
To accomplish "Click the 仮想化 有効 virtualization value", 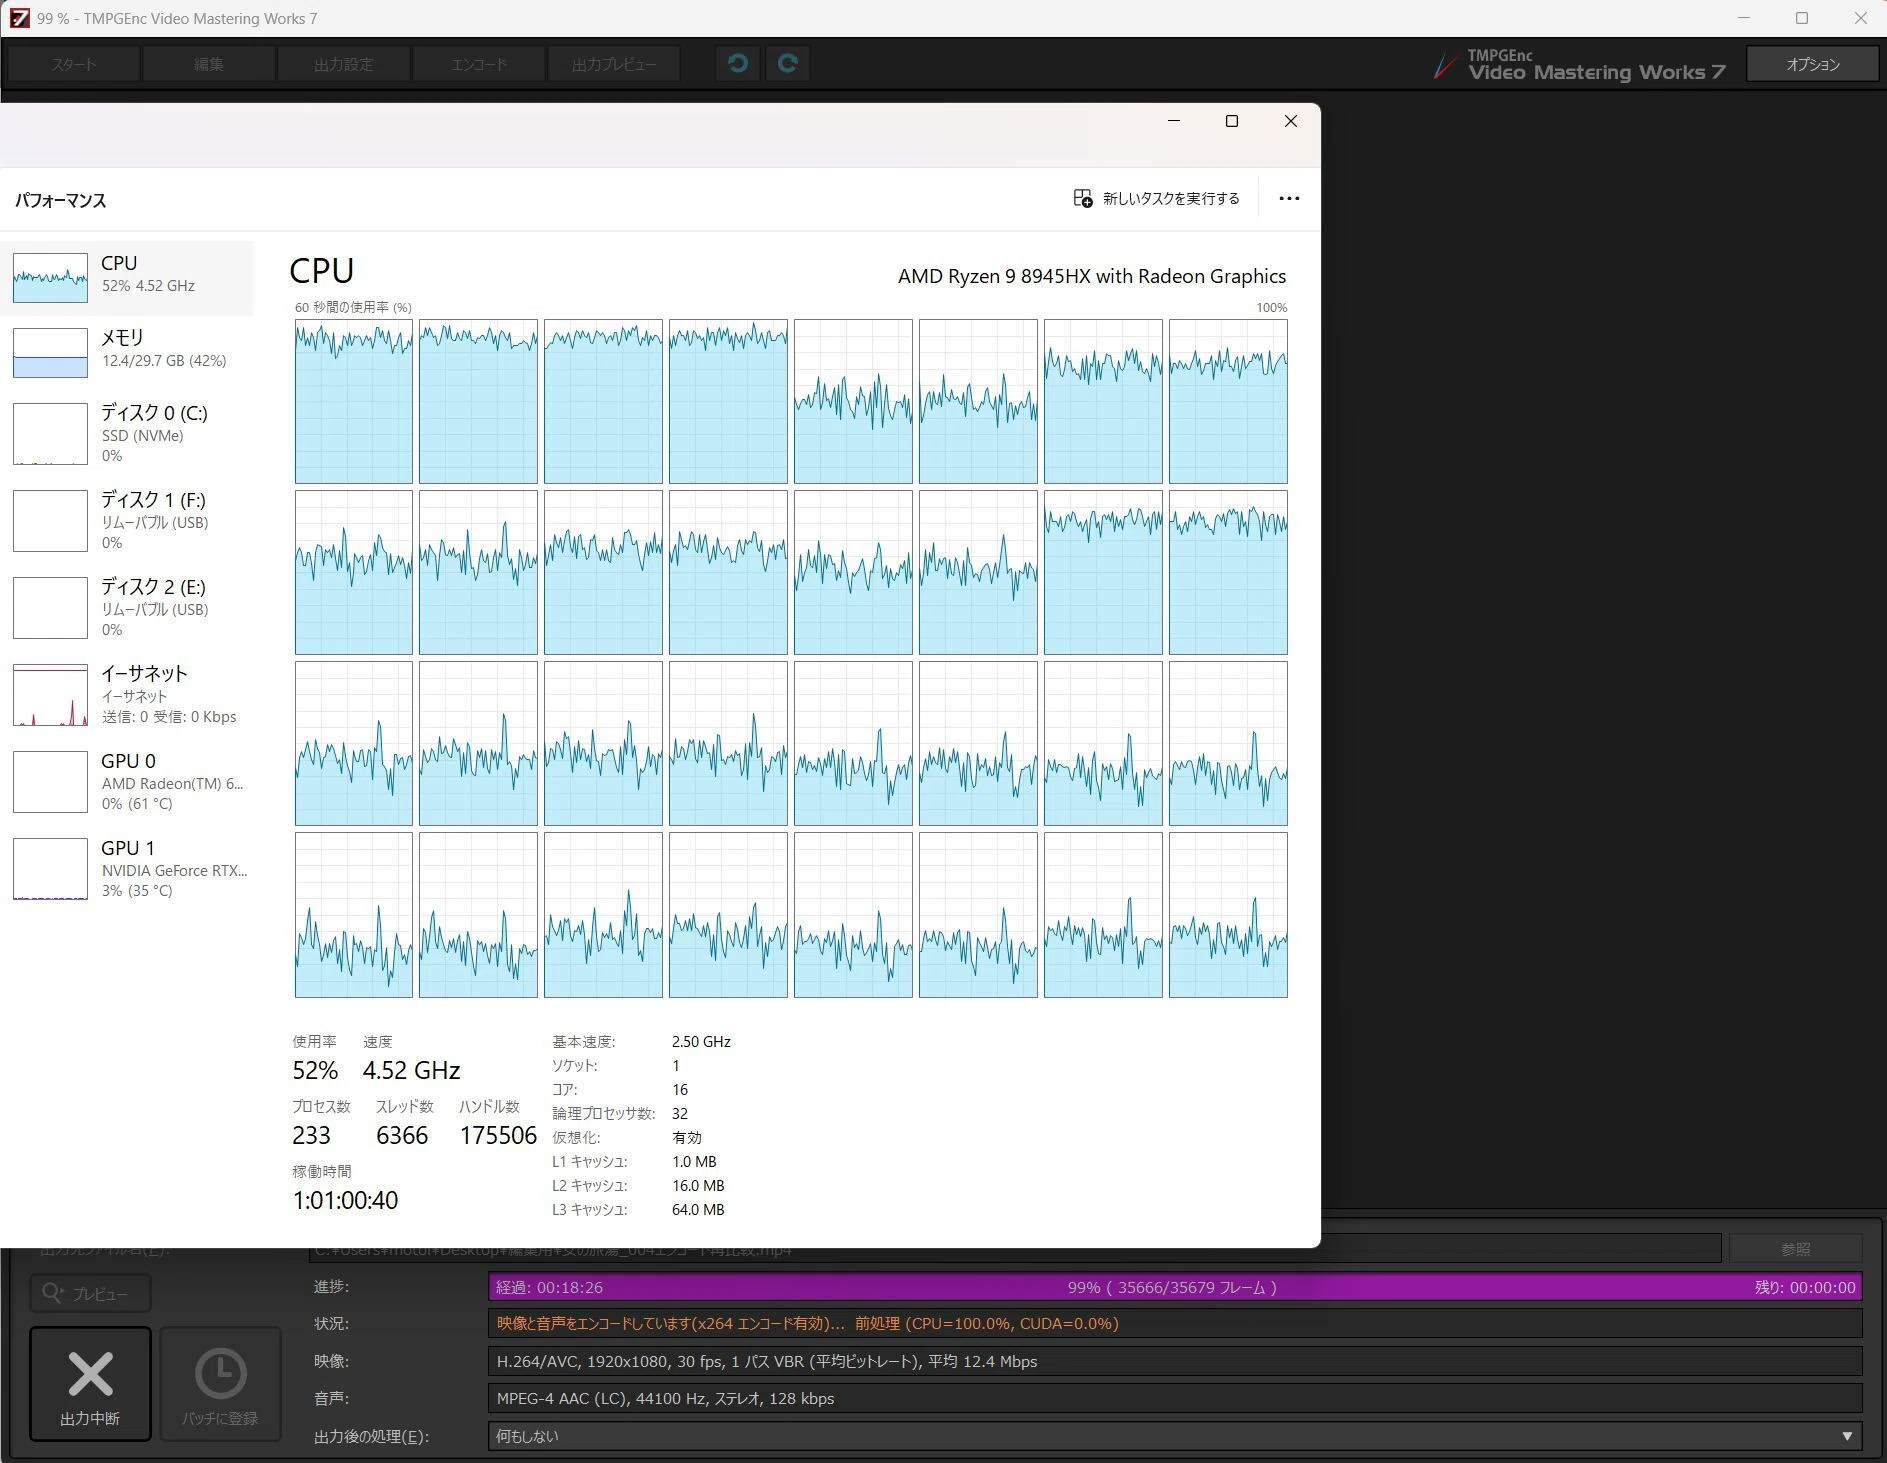I will pos(687,1137).
